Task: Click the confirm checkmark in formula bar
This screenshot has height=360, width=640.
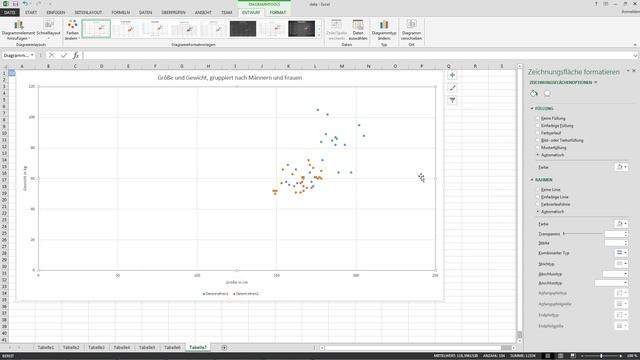Action: [64, 55]
